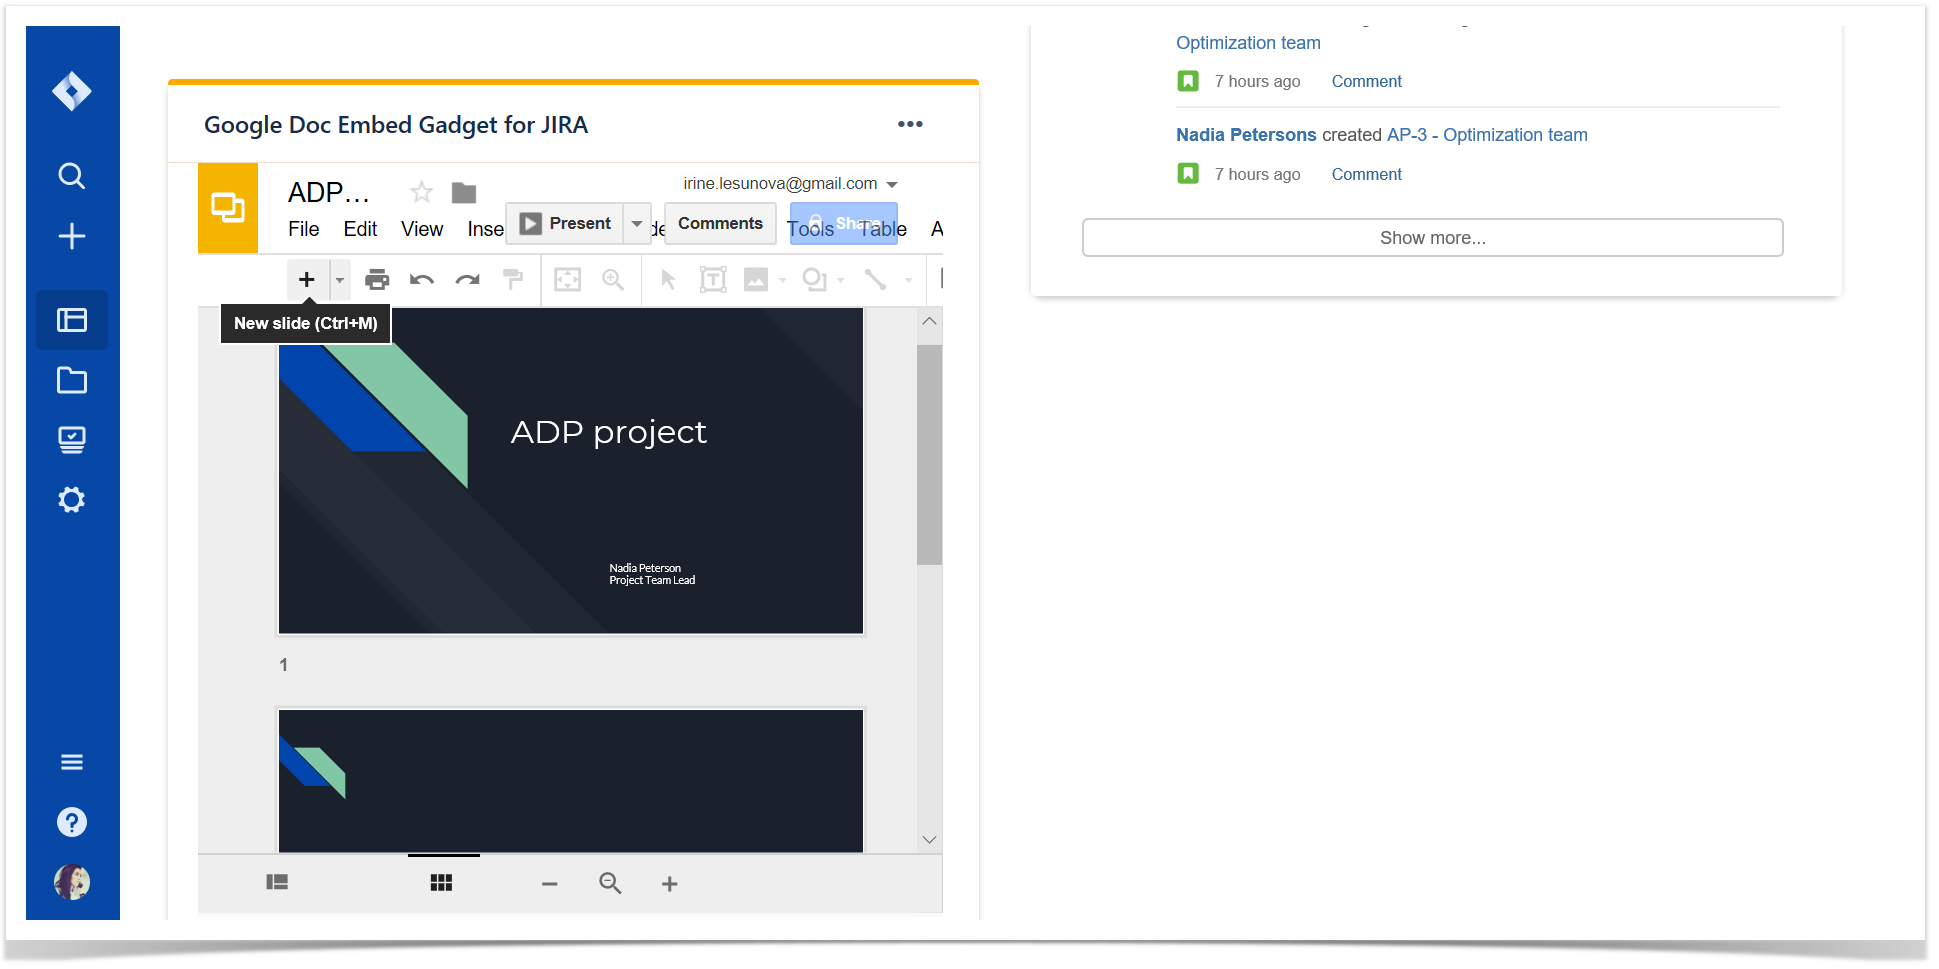Open dashboards icon in sidebar
This screenshot has width=1939, height=969.
tap(72, 320)
